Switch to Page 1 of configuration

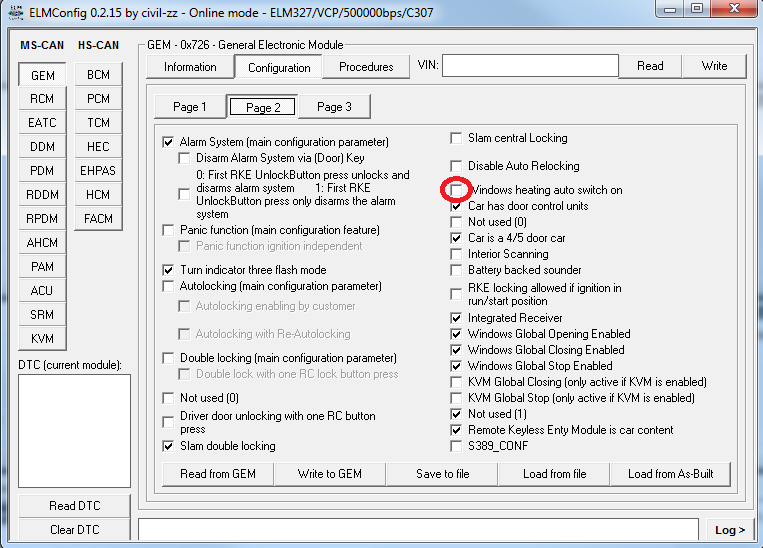click(190, 107)
